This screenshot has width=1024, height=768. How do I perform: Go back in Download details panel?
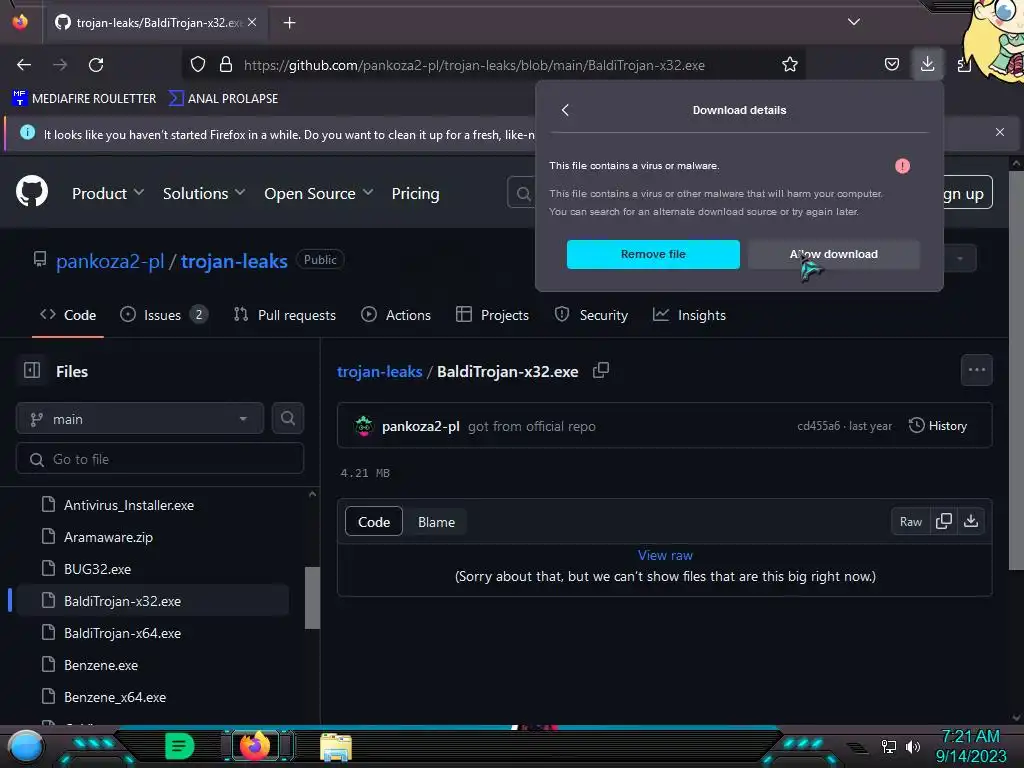point(566,110)
